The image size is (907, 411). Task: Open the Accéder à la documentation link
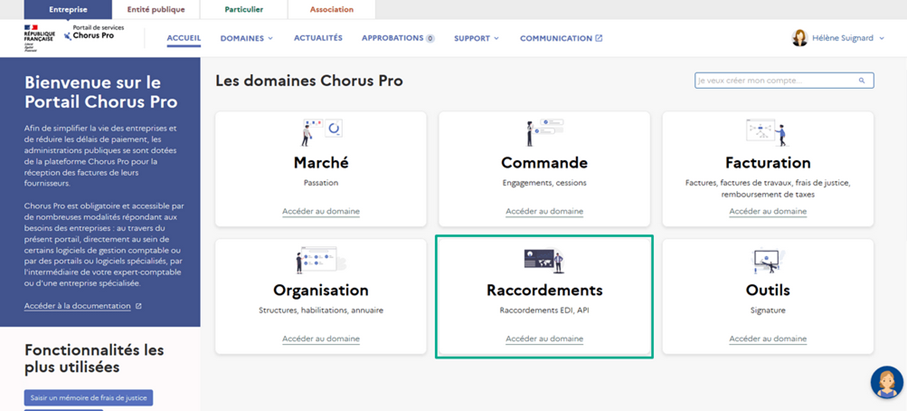pyautogui.click(x=78, y=306)
